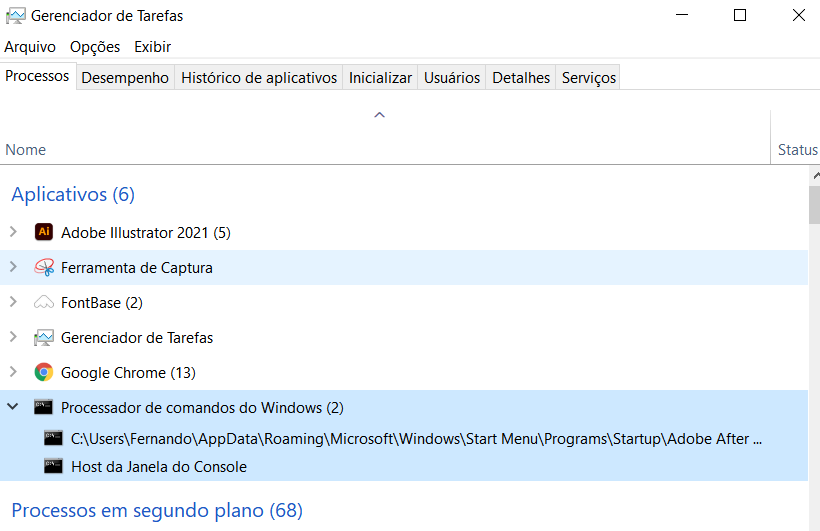Image resolution: width=820 pixels, height=531 pixels.
Task: Click the vertical scrollbar thumb
Action: pos(814,204)
